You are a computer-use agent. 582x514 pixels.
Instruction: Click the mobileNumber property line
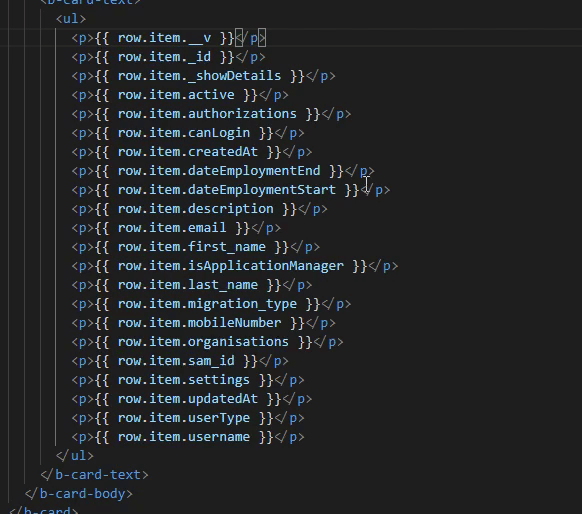(203, 323)
